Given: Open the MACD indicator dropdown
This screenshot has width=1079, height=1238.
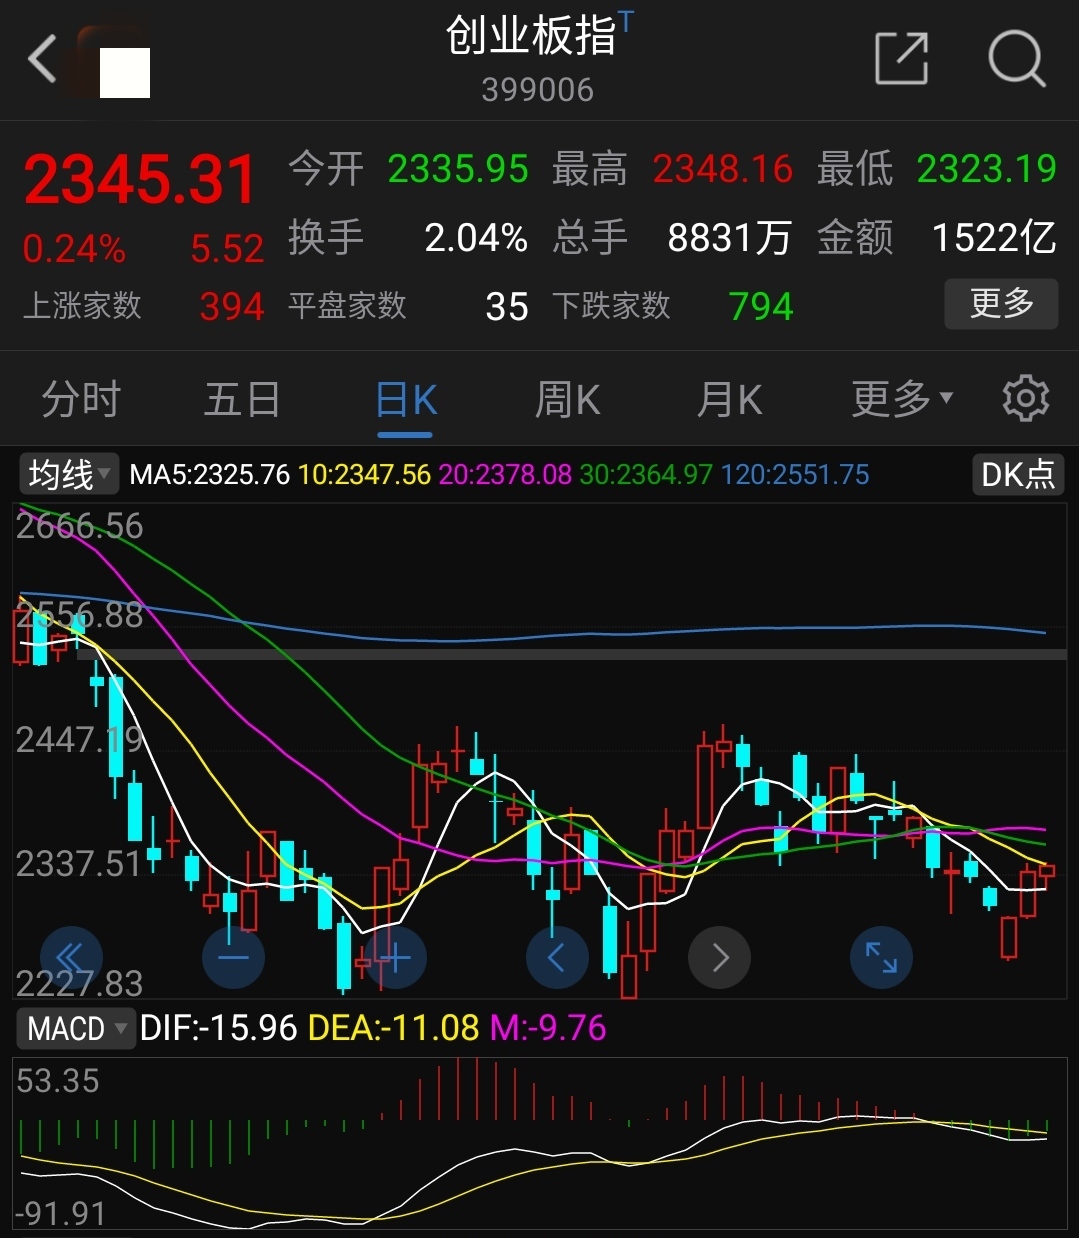Looking at the screenshot, I should (x=75, y=1027).
